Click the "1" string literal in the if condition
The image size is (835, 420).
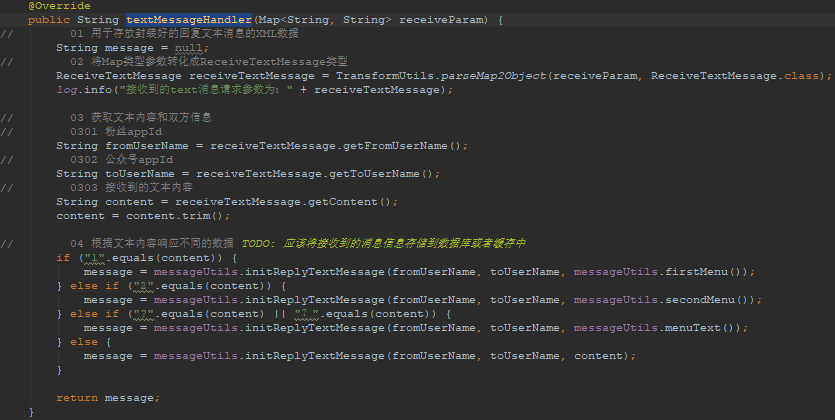pyautogui.click(x=95, y=258)
